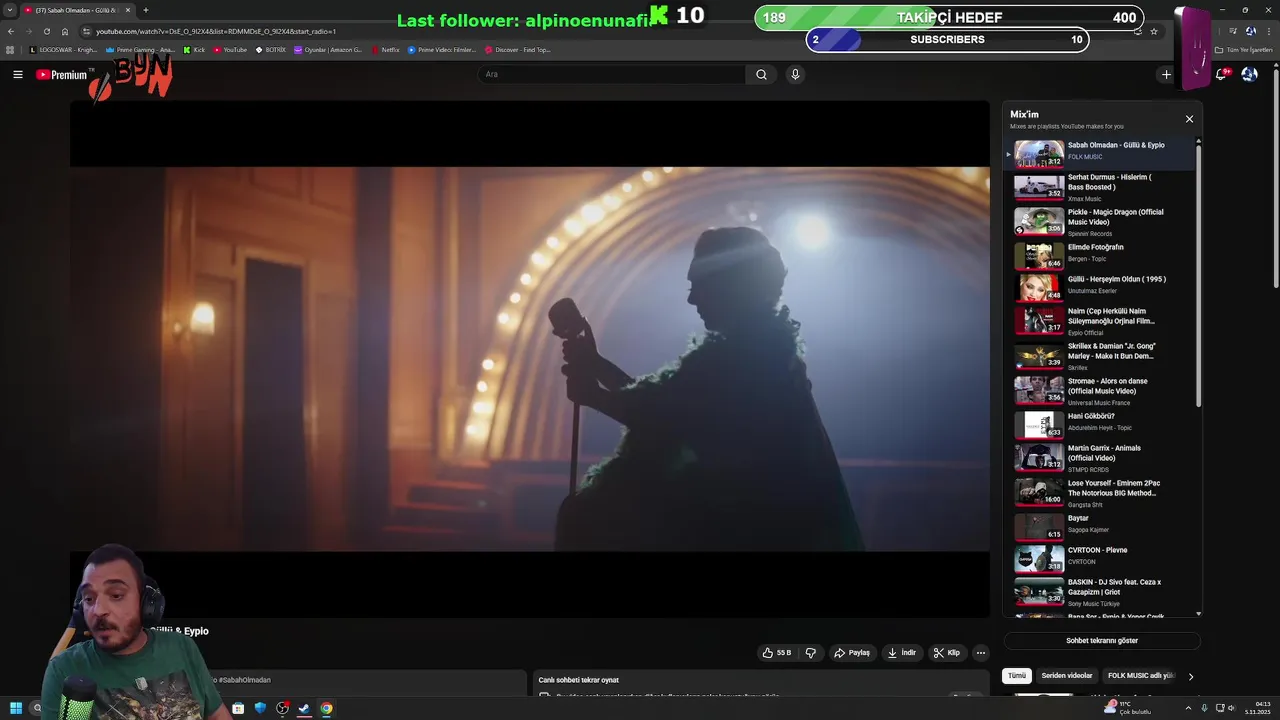This screenshot has width=1280, height=720.
Task: Select the Tümü filter chip
Action: coord(1017,676)
